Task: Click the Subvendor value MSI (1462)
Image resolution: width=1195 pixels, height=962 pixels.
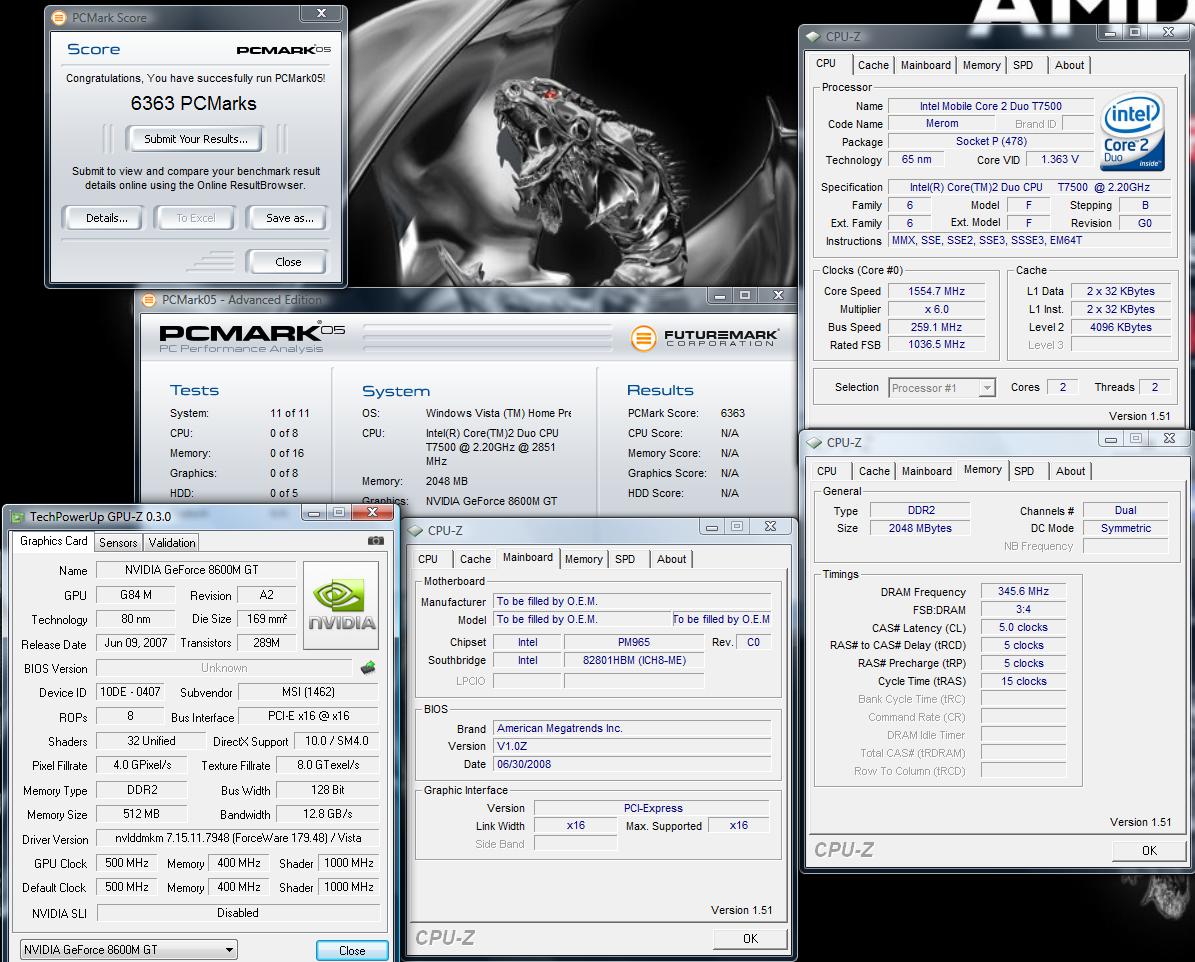Action: click(x=309, y=691)
